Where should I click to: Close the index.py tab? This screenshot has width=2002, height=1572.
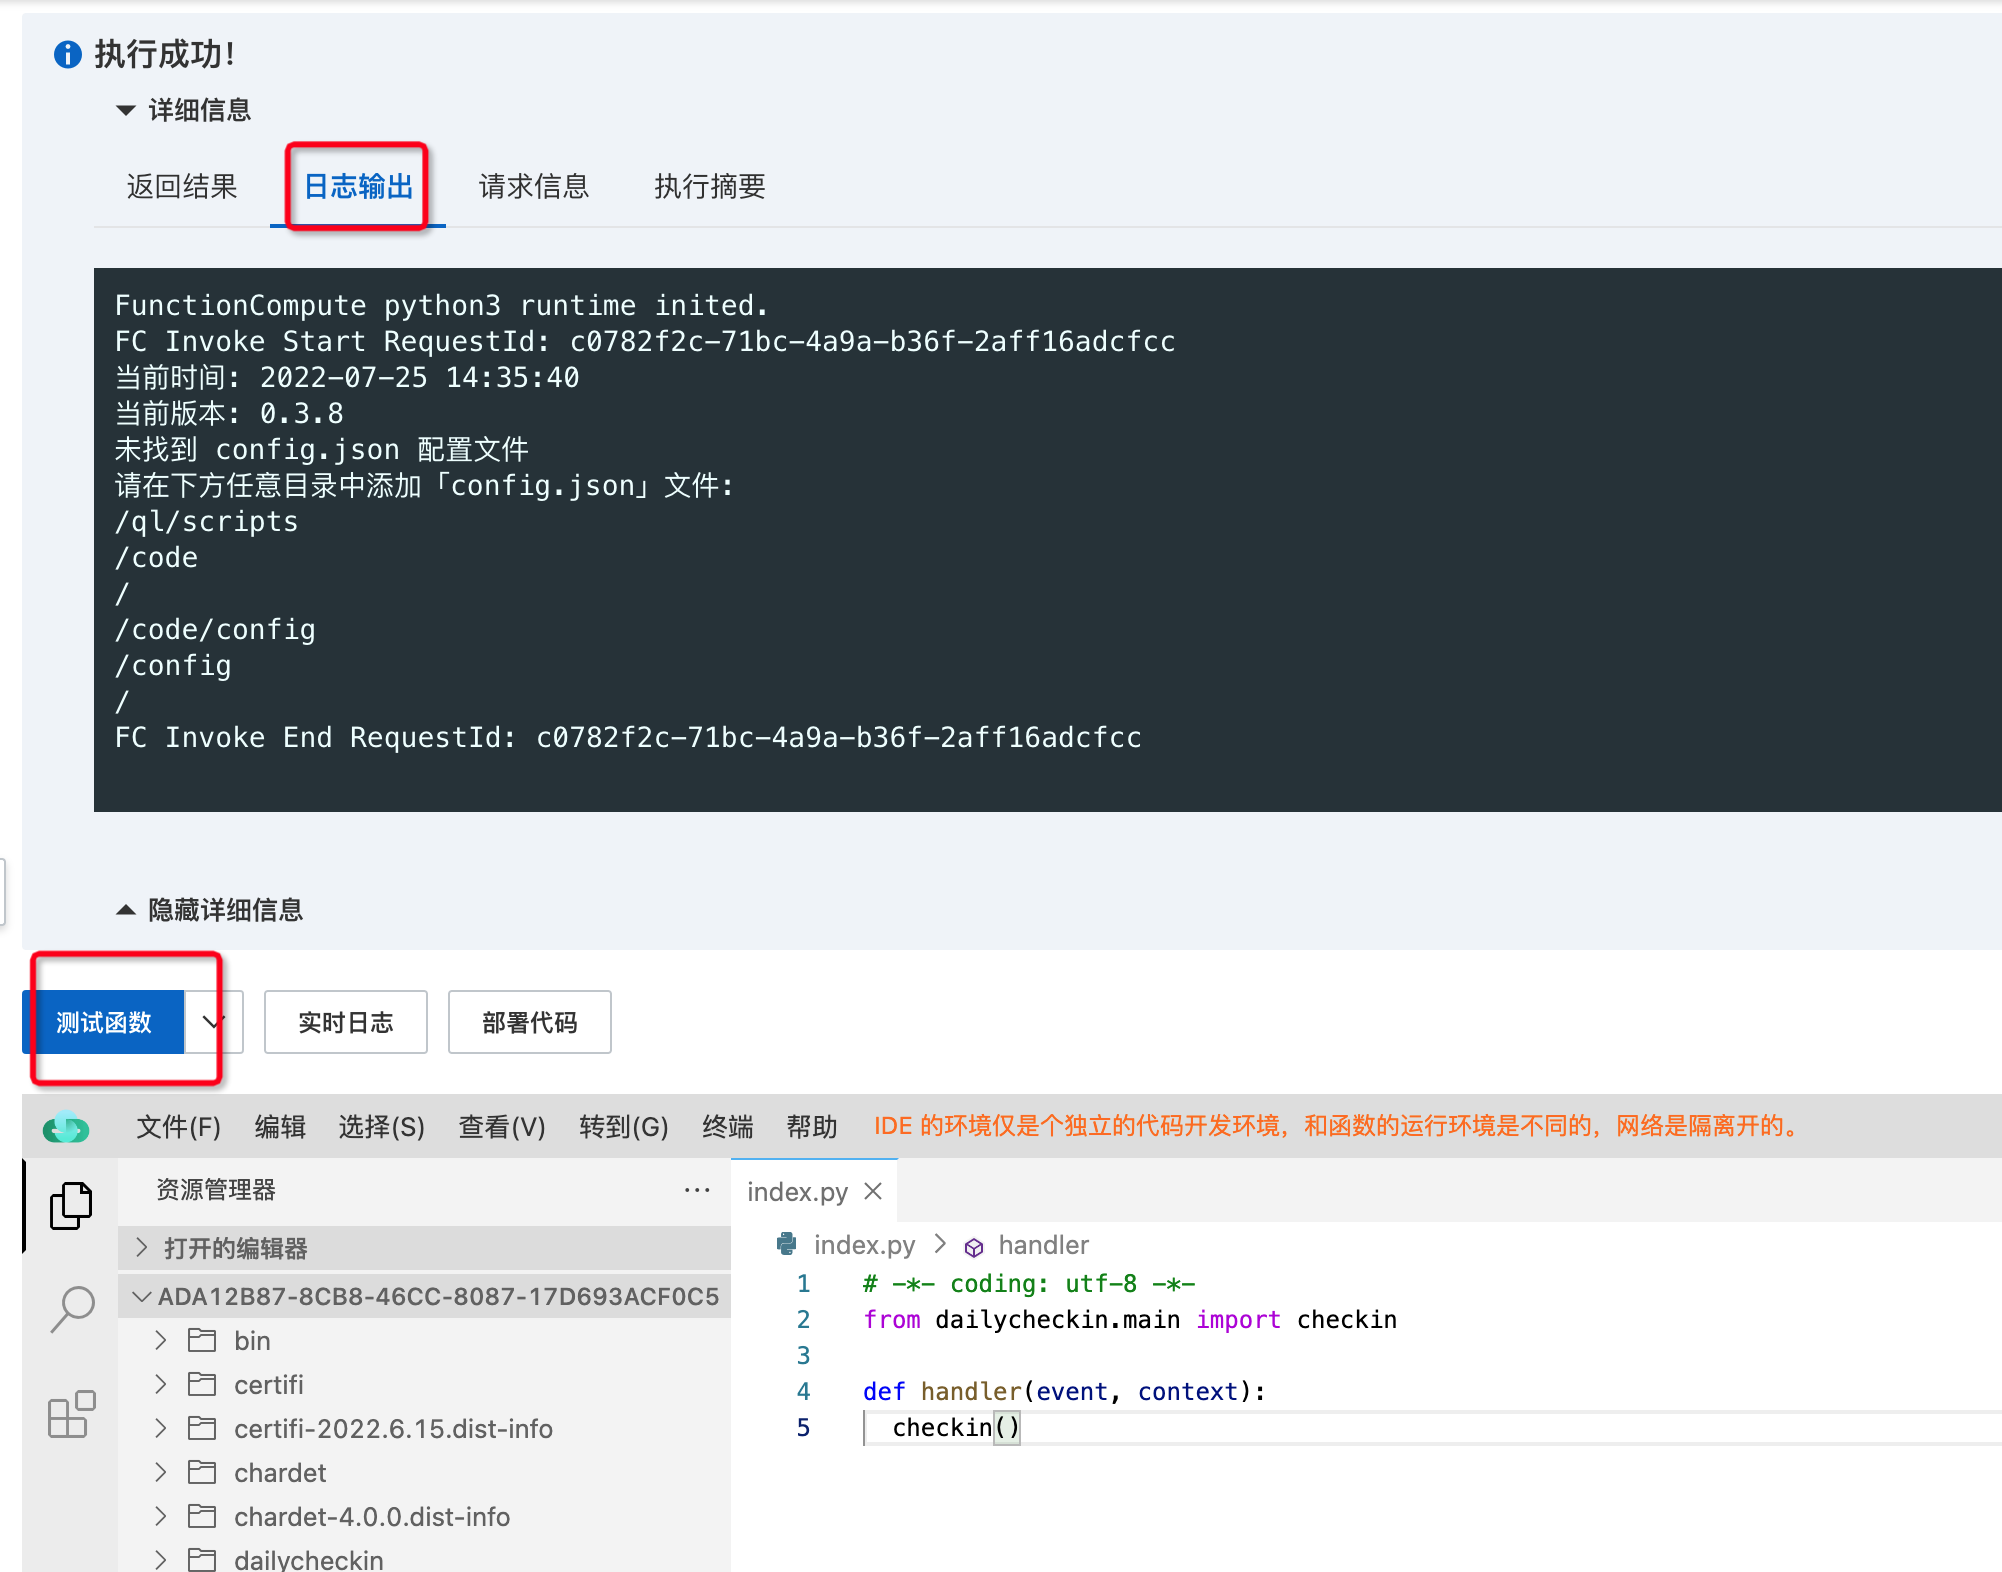[873, 1191]
